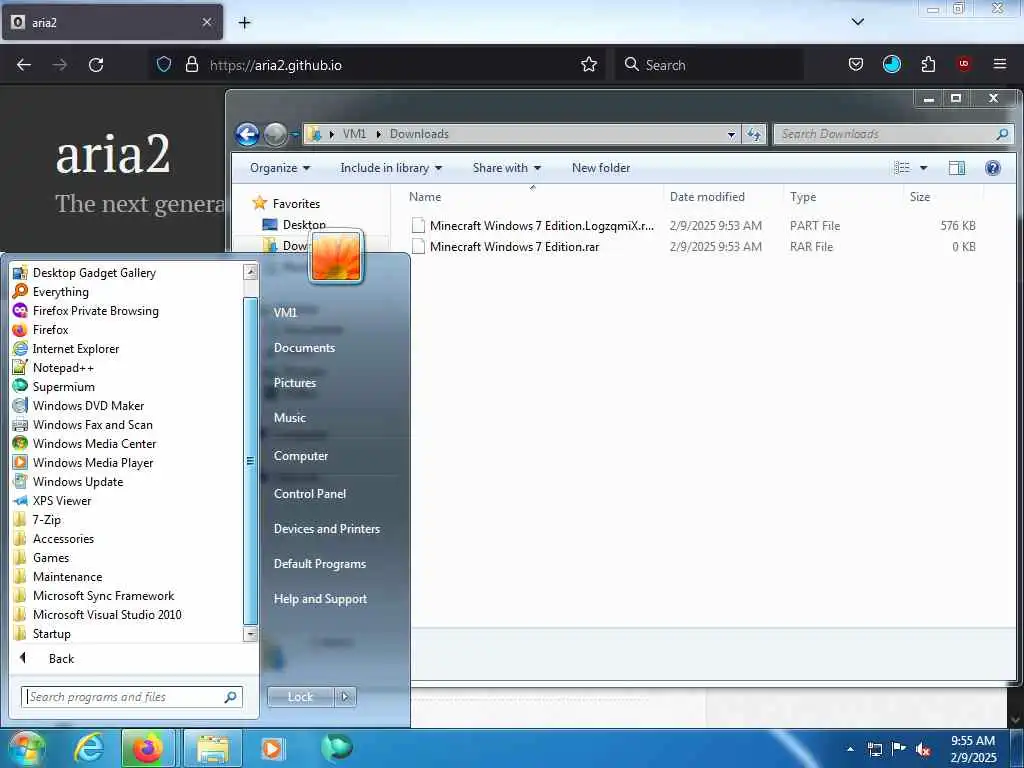This screenshot has width=1024, height=768.
Task: Focus the Search Downloads field
Action: (x=893, y=134)
